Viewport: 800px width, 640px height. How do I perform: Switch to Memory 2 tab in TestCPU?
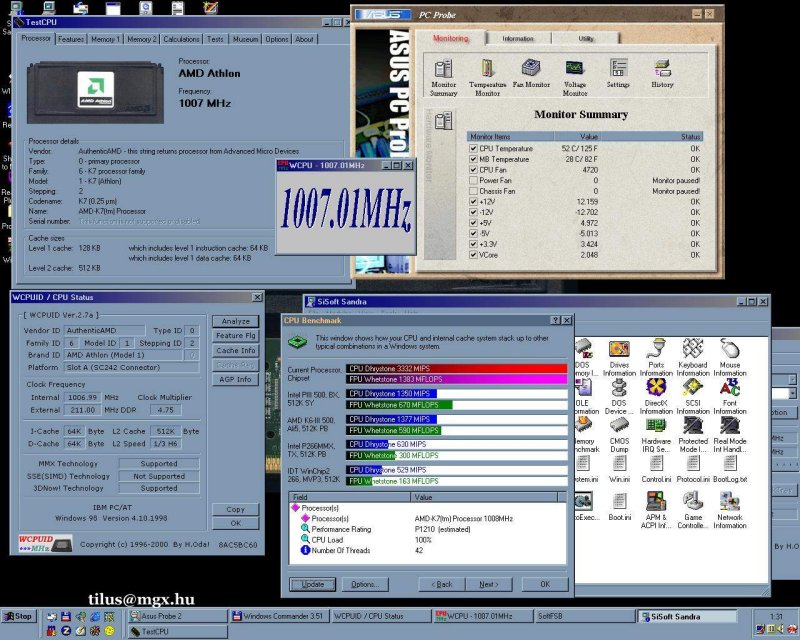(142, 39)
